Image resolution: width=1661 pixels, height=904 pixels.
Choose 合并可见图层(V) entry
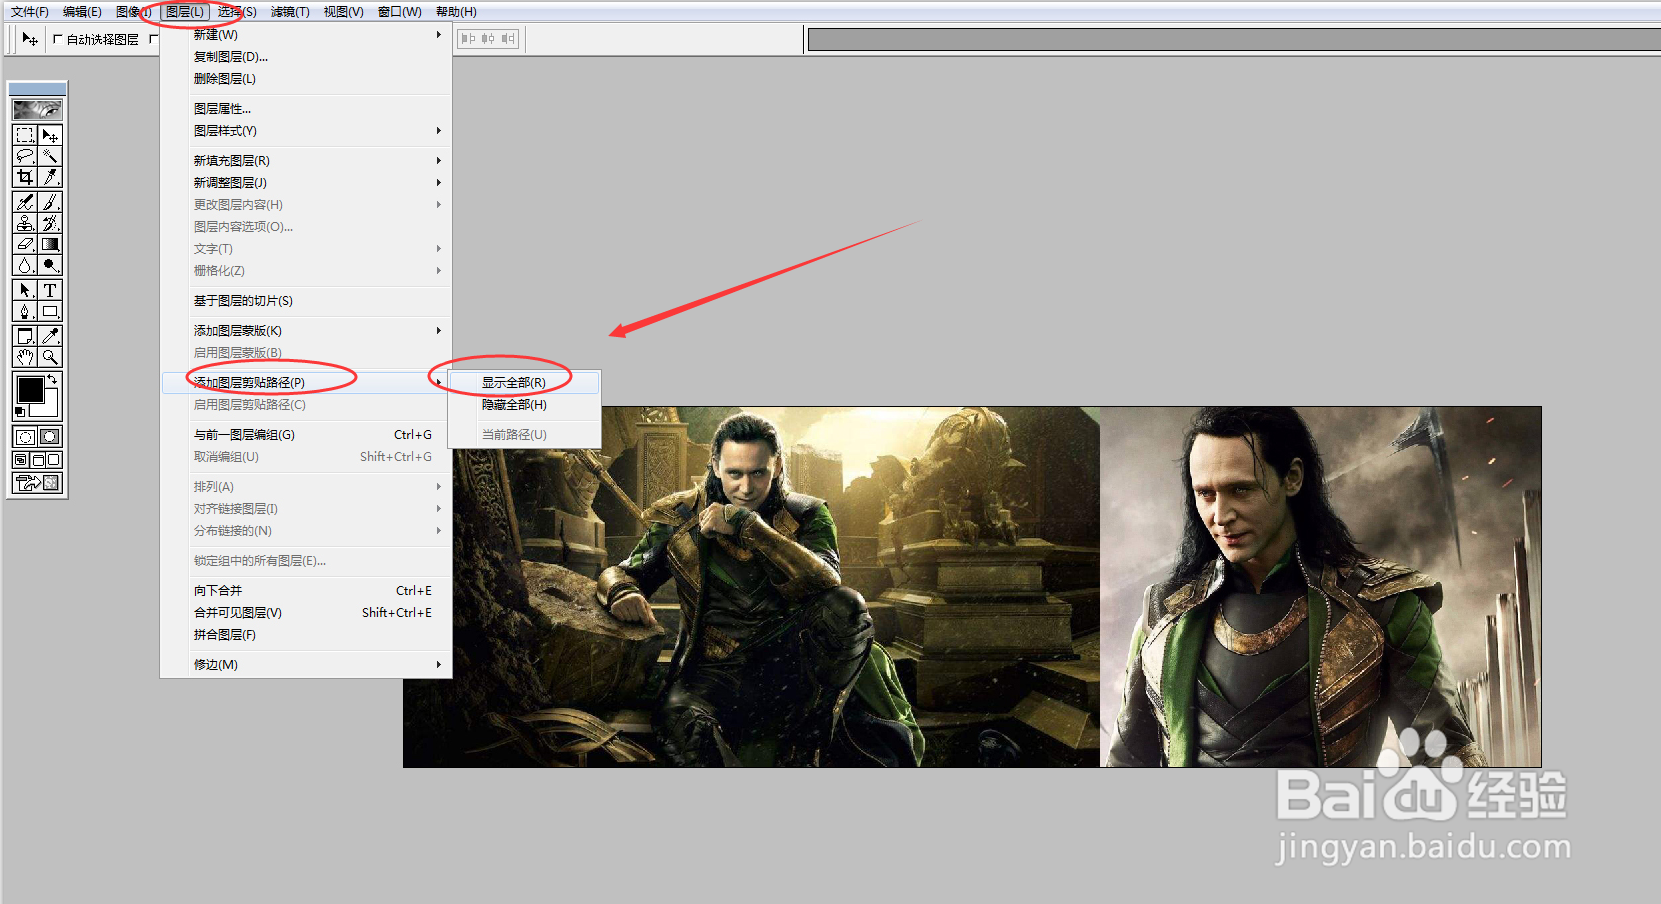307,613
